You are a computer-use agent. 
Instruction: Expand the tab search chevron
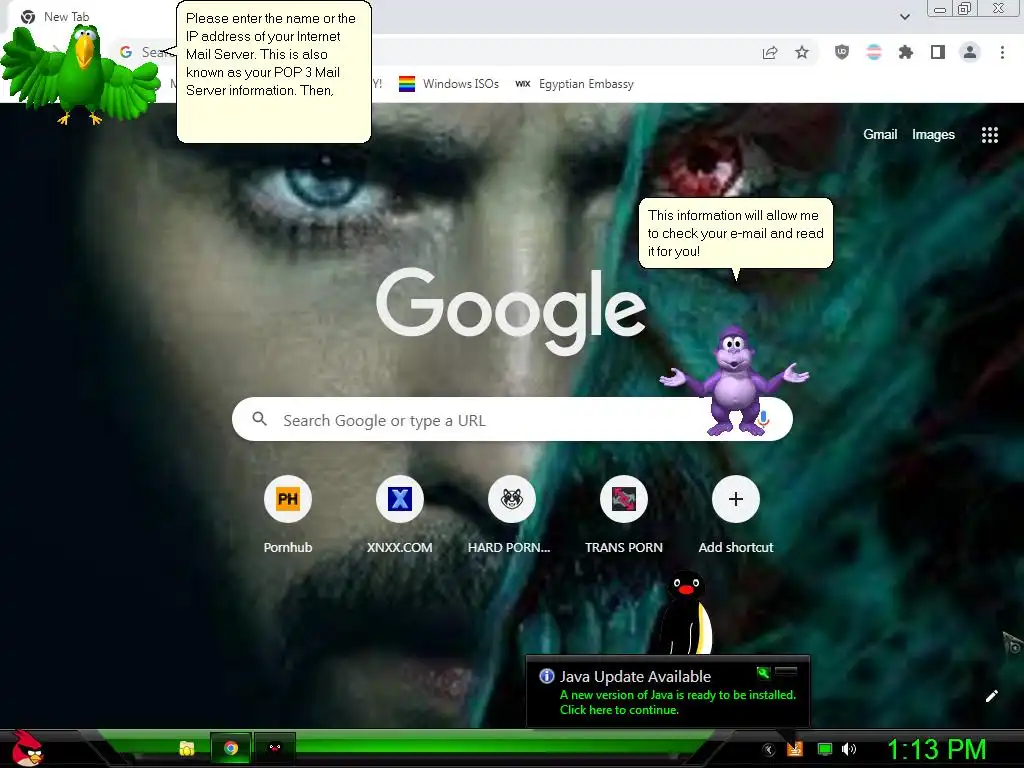(x=904, y=17)
